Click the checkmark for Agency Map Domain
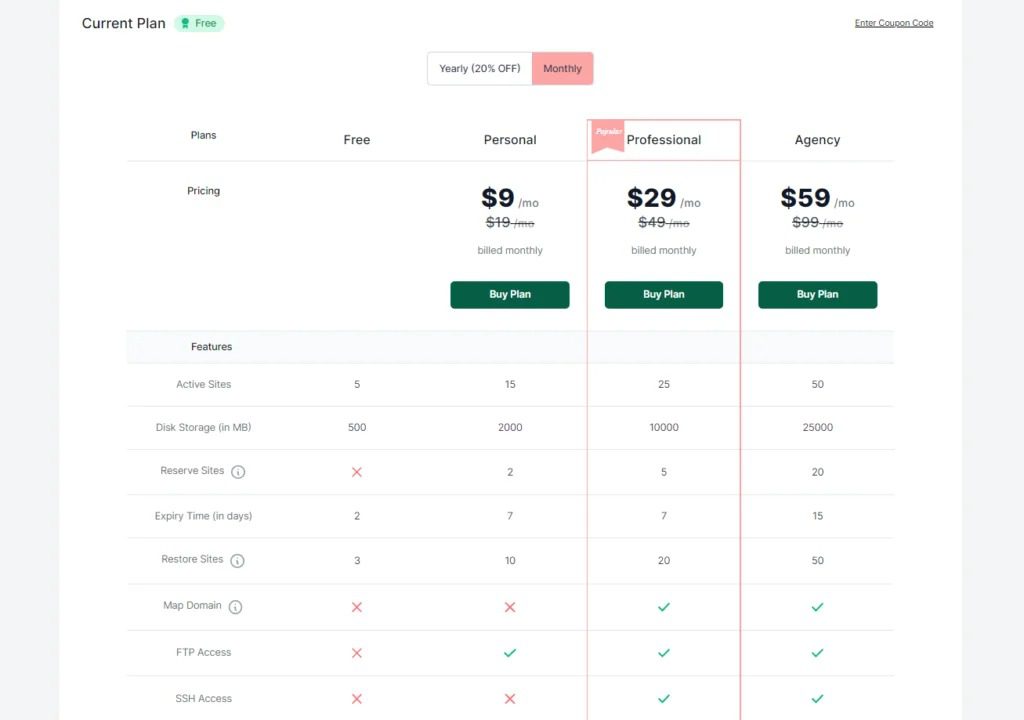Screen dimensions: 1024x720 pyautogui.click(x=817, y=607)
